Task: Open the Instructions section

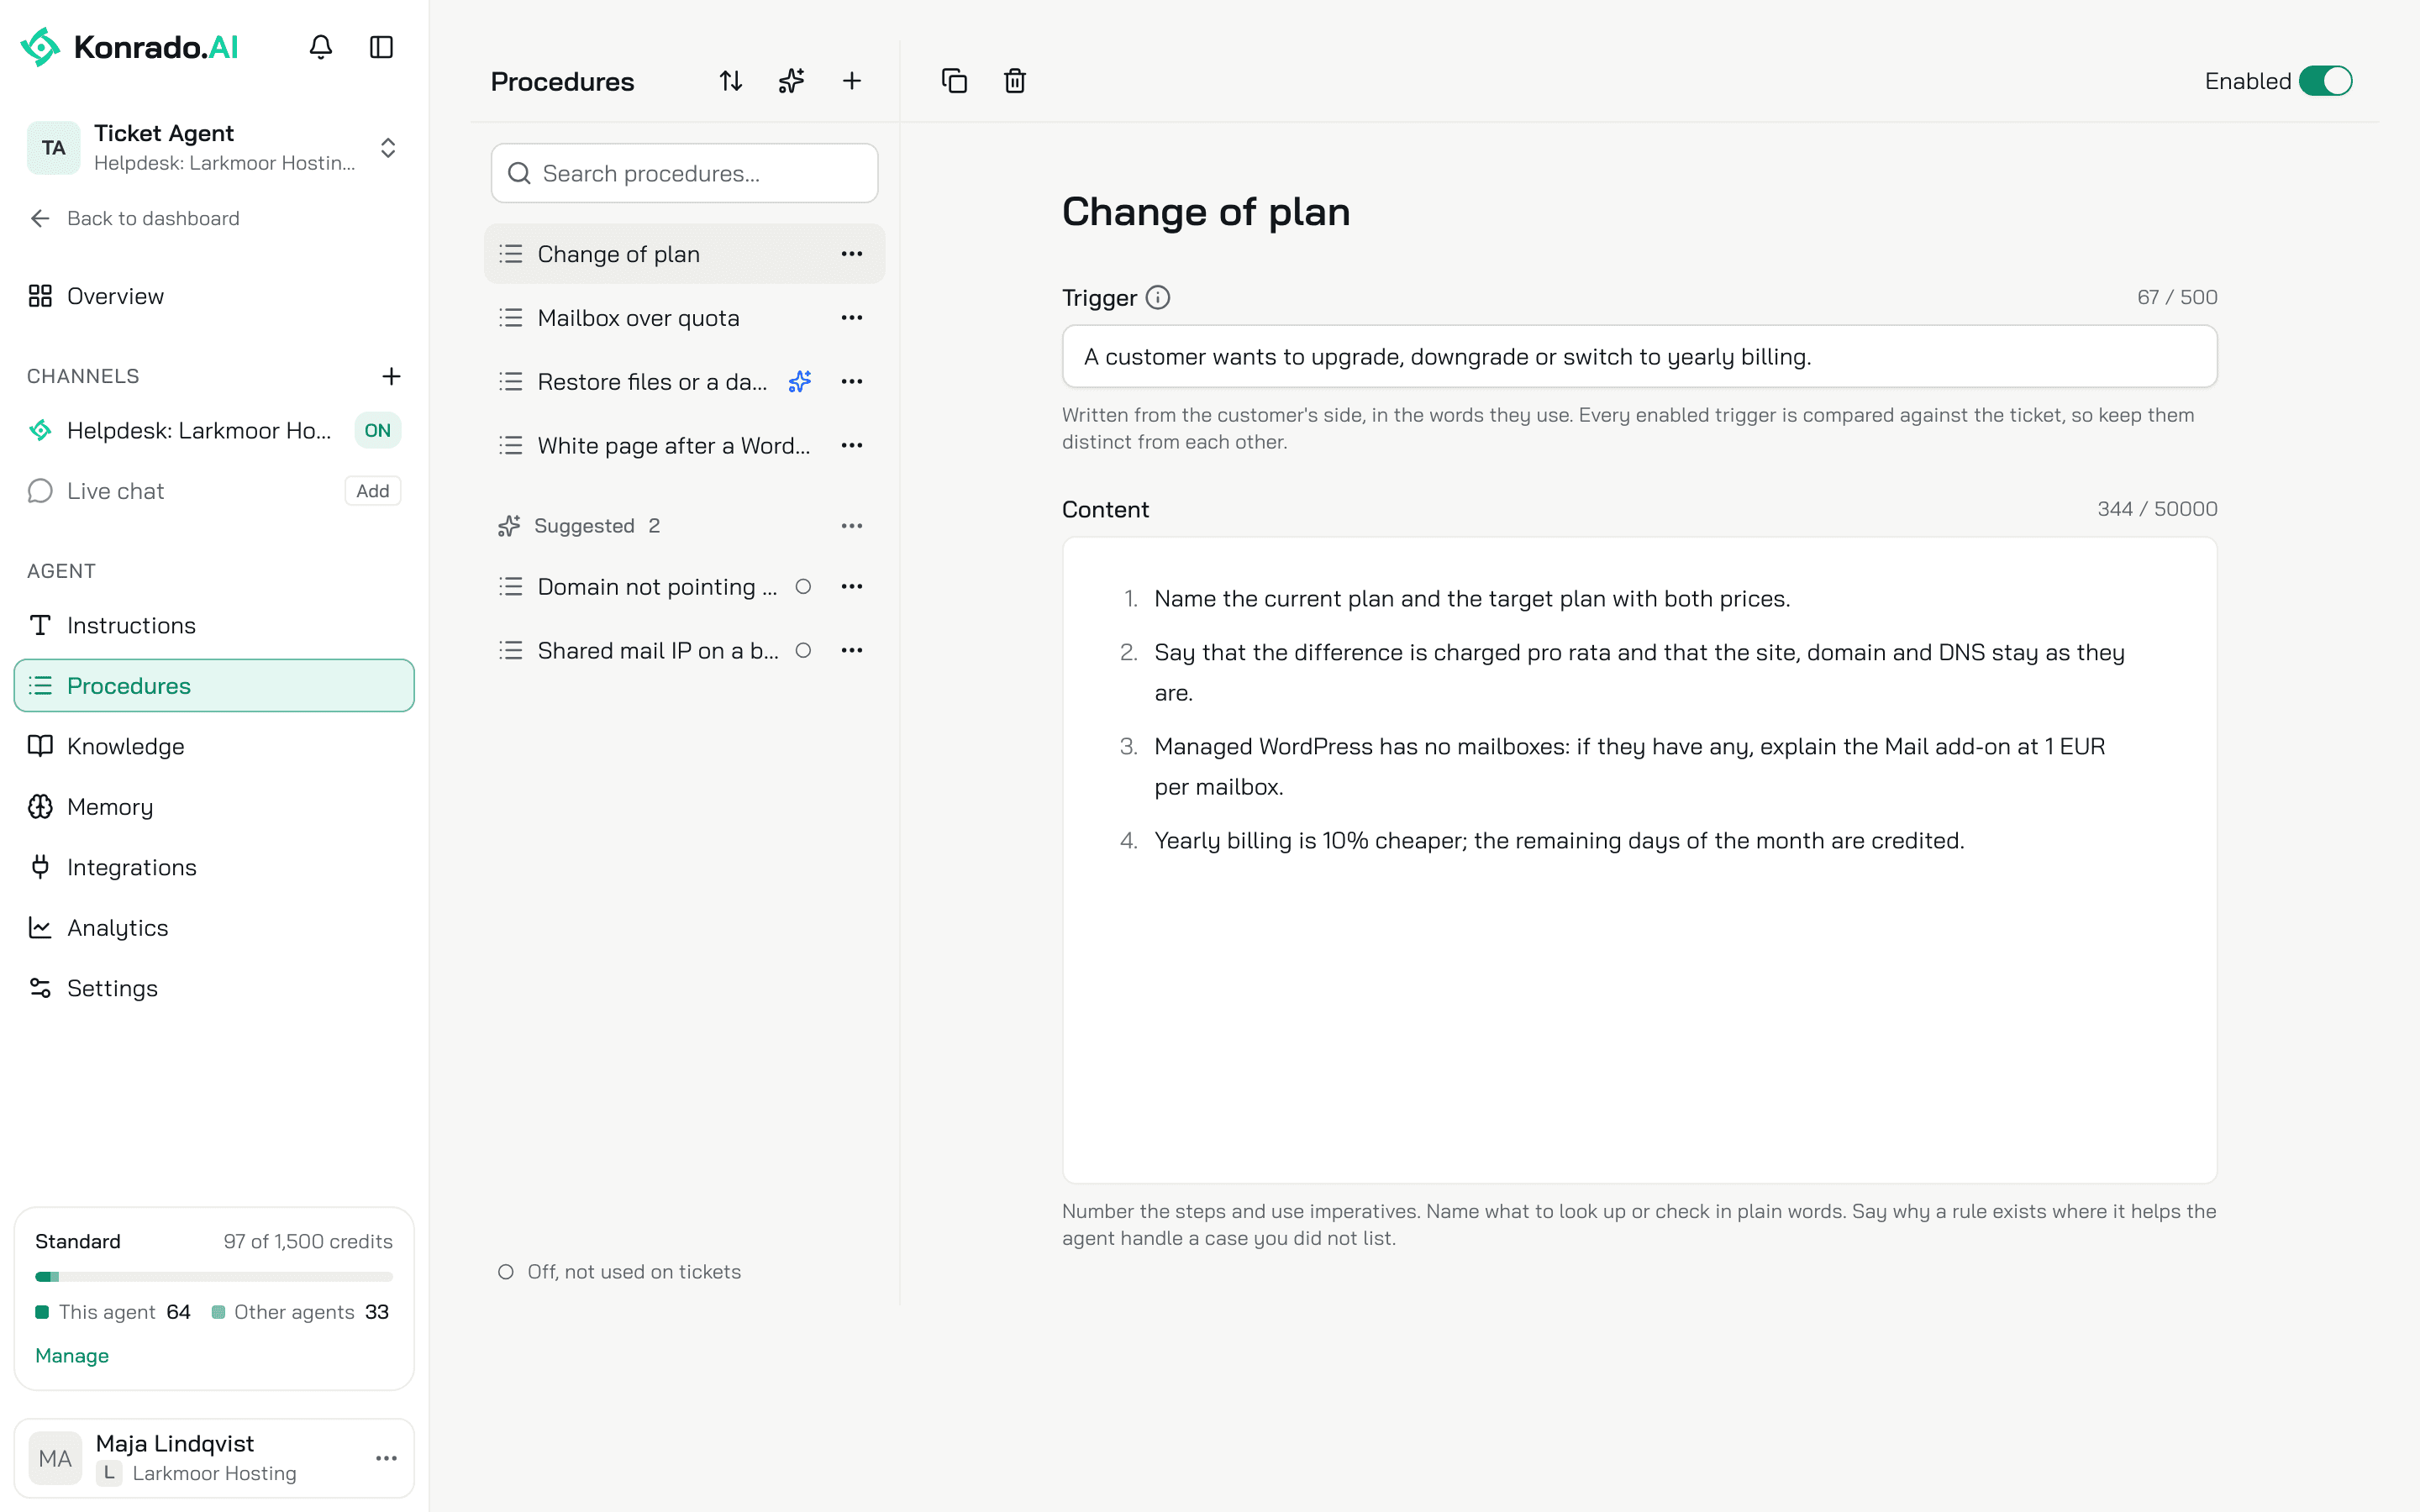Action: point(214,625)
